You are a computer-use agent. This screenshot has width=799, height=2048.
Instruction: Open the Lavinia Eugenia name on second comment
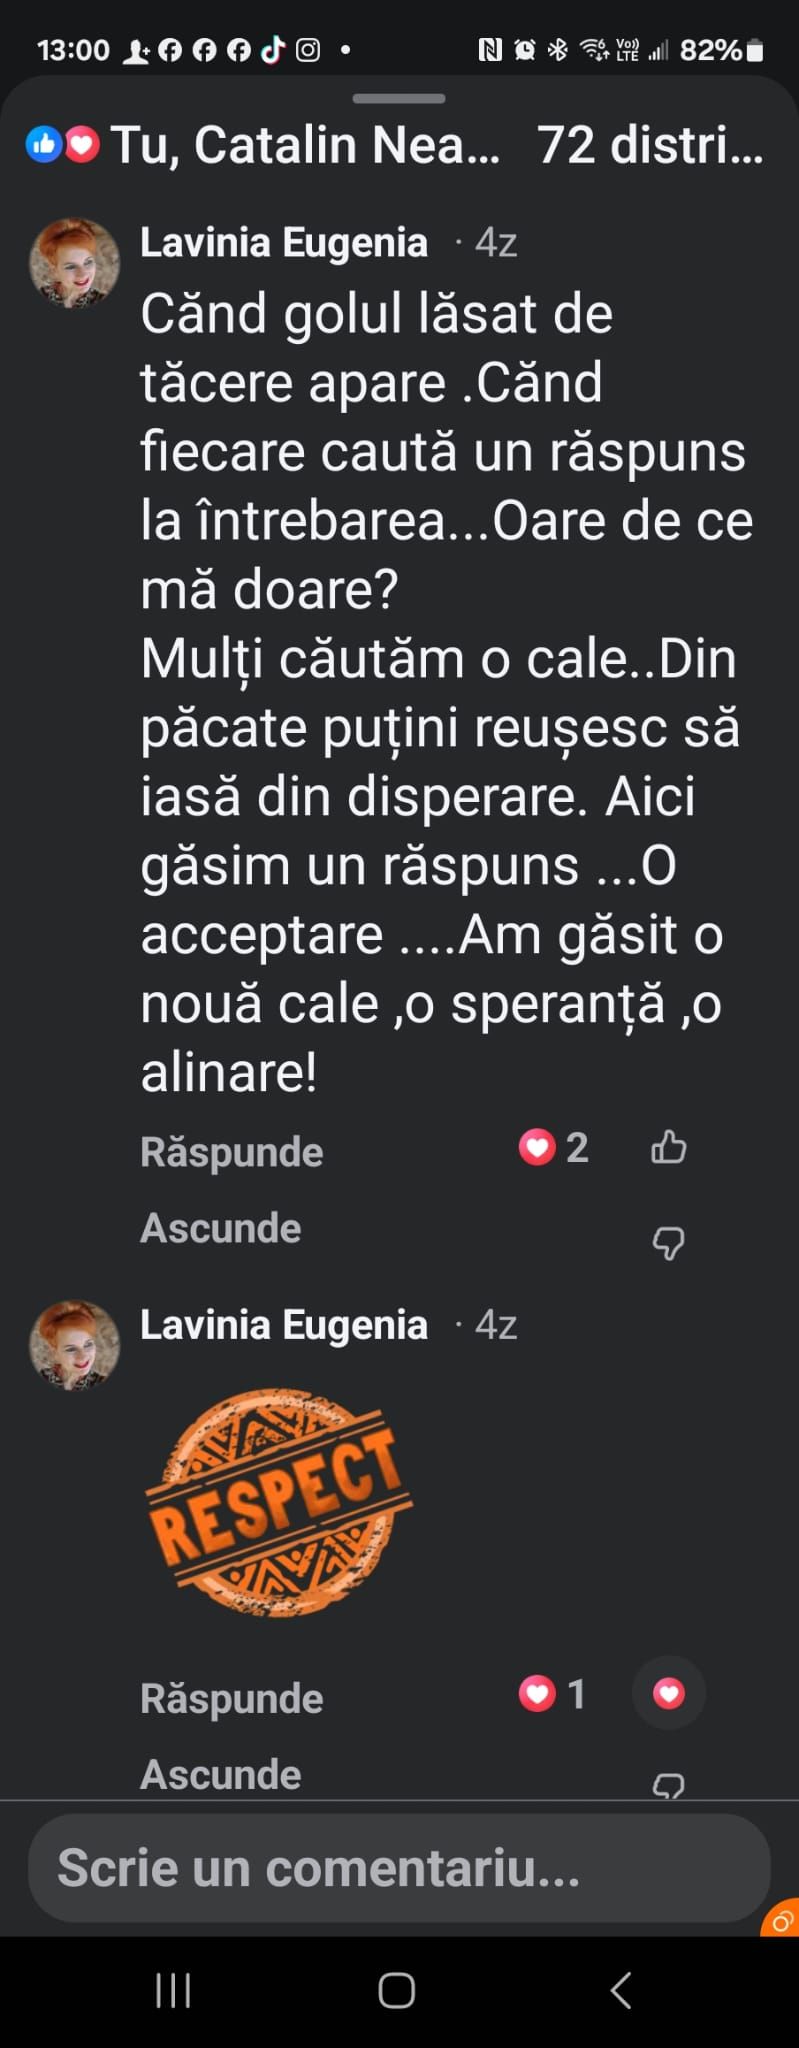(x=284, y=1325)
